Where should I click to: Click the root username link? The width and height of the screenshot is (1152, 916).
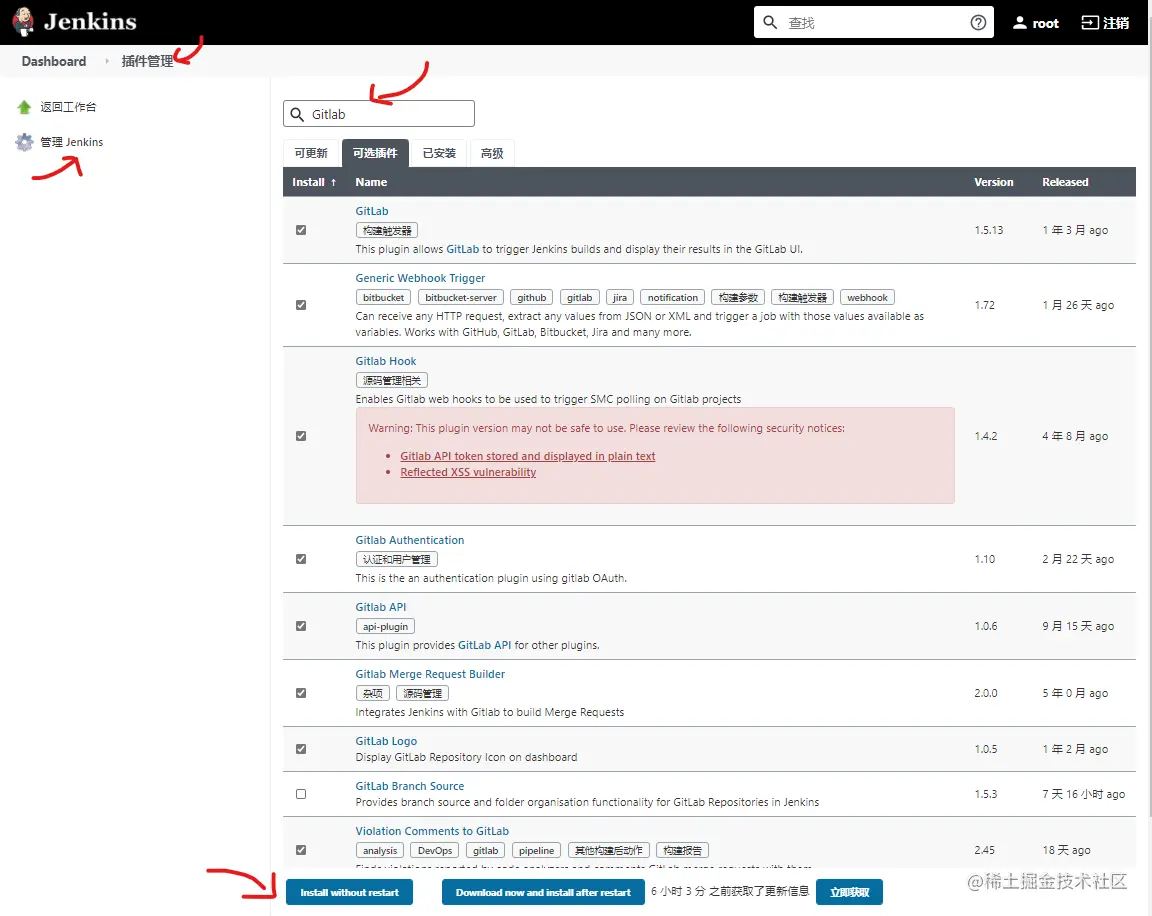pyautogui.click(x=1045, y=23)
